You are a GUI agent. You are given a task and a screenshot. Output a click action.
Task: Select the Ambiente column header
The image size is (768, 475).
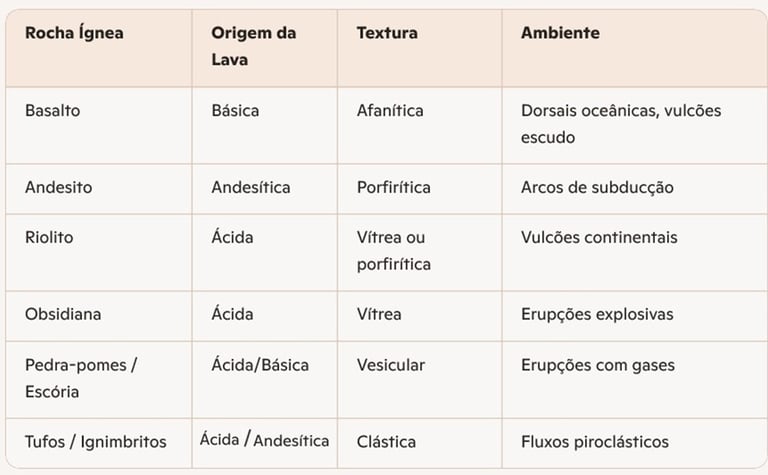pos(560,33)
